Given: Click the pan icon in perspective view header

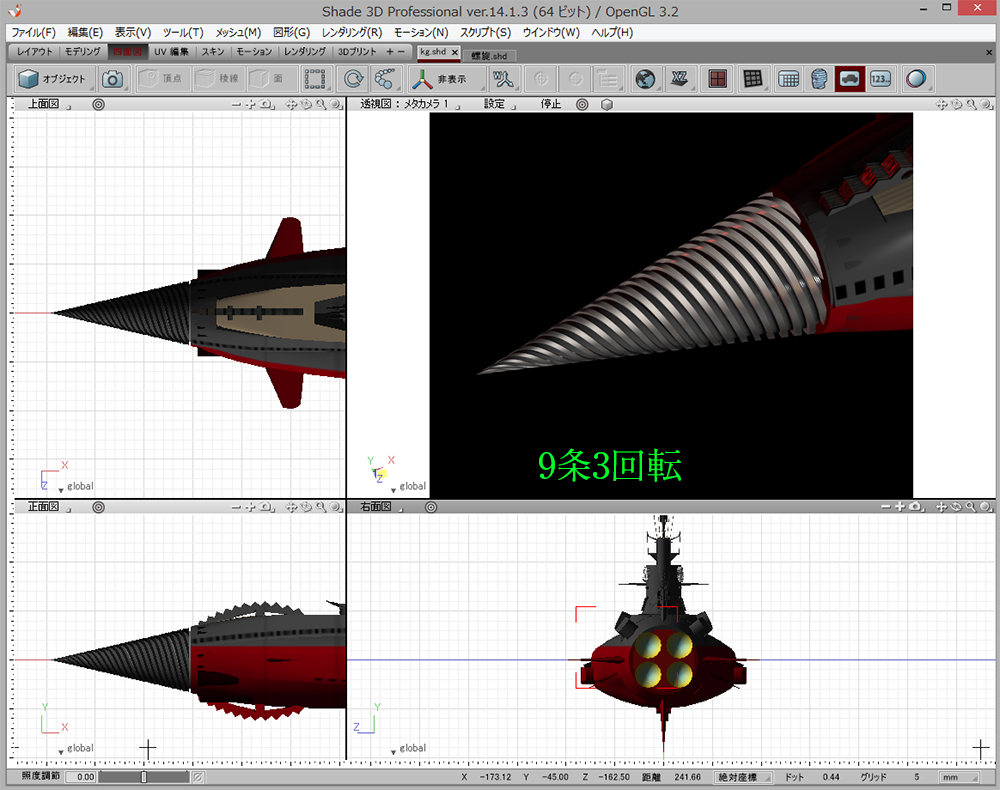Looking at the screenshot, I should pos(941,105).
